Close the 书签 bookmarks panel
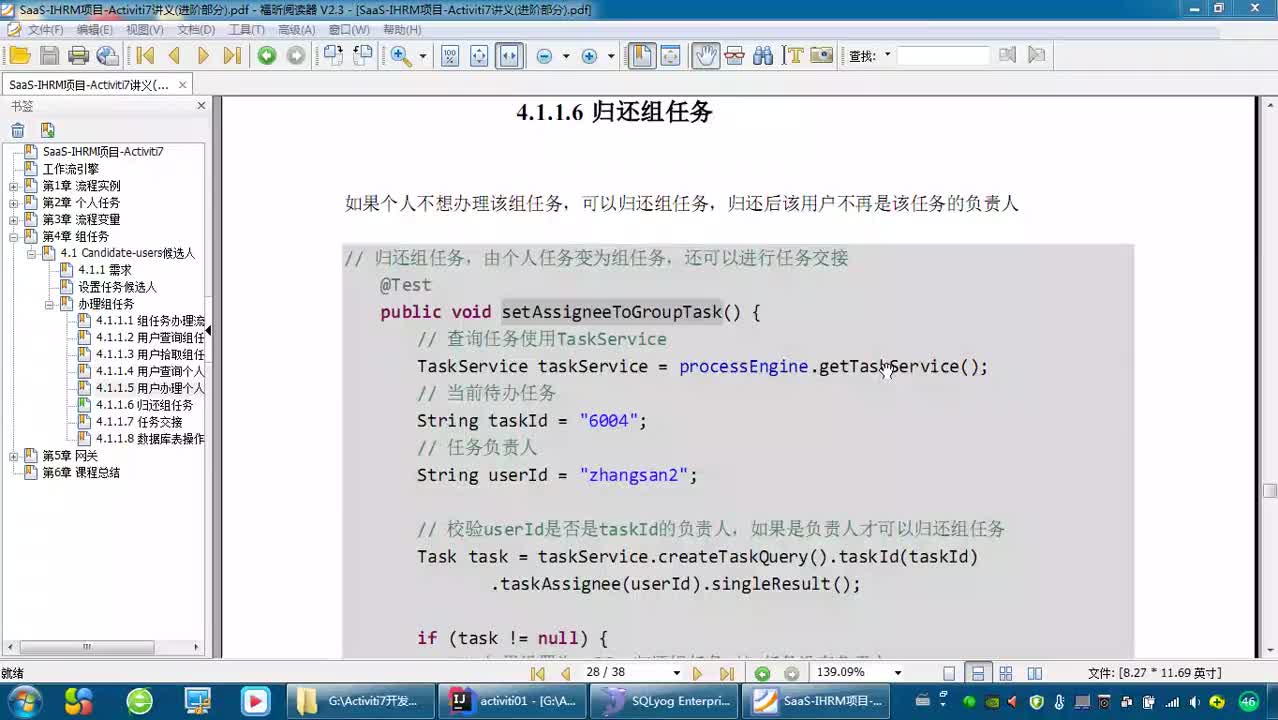 (201, 106)
